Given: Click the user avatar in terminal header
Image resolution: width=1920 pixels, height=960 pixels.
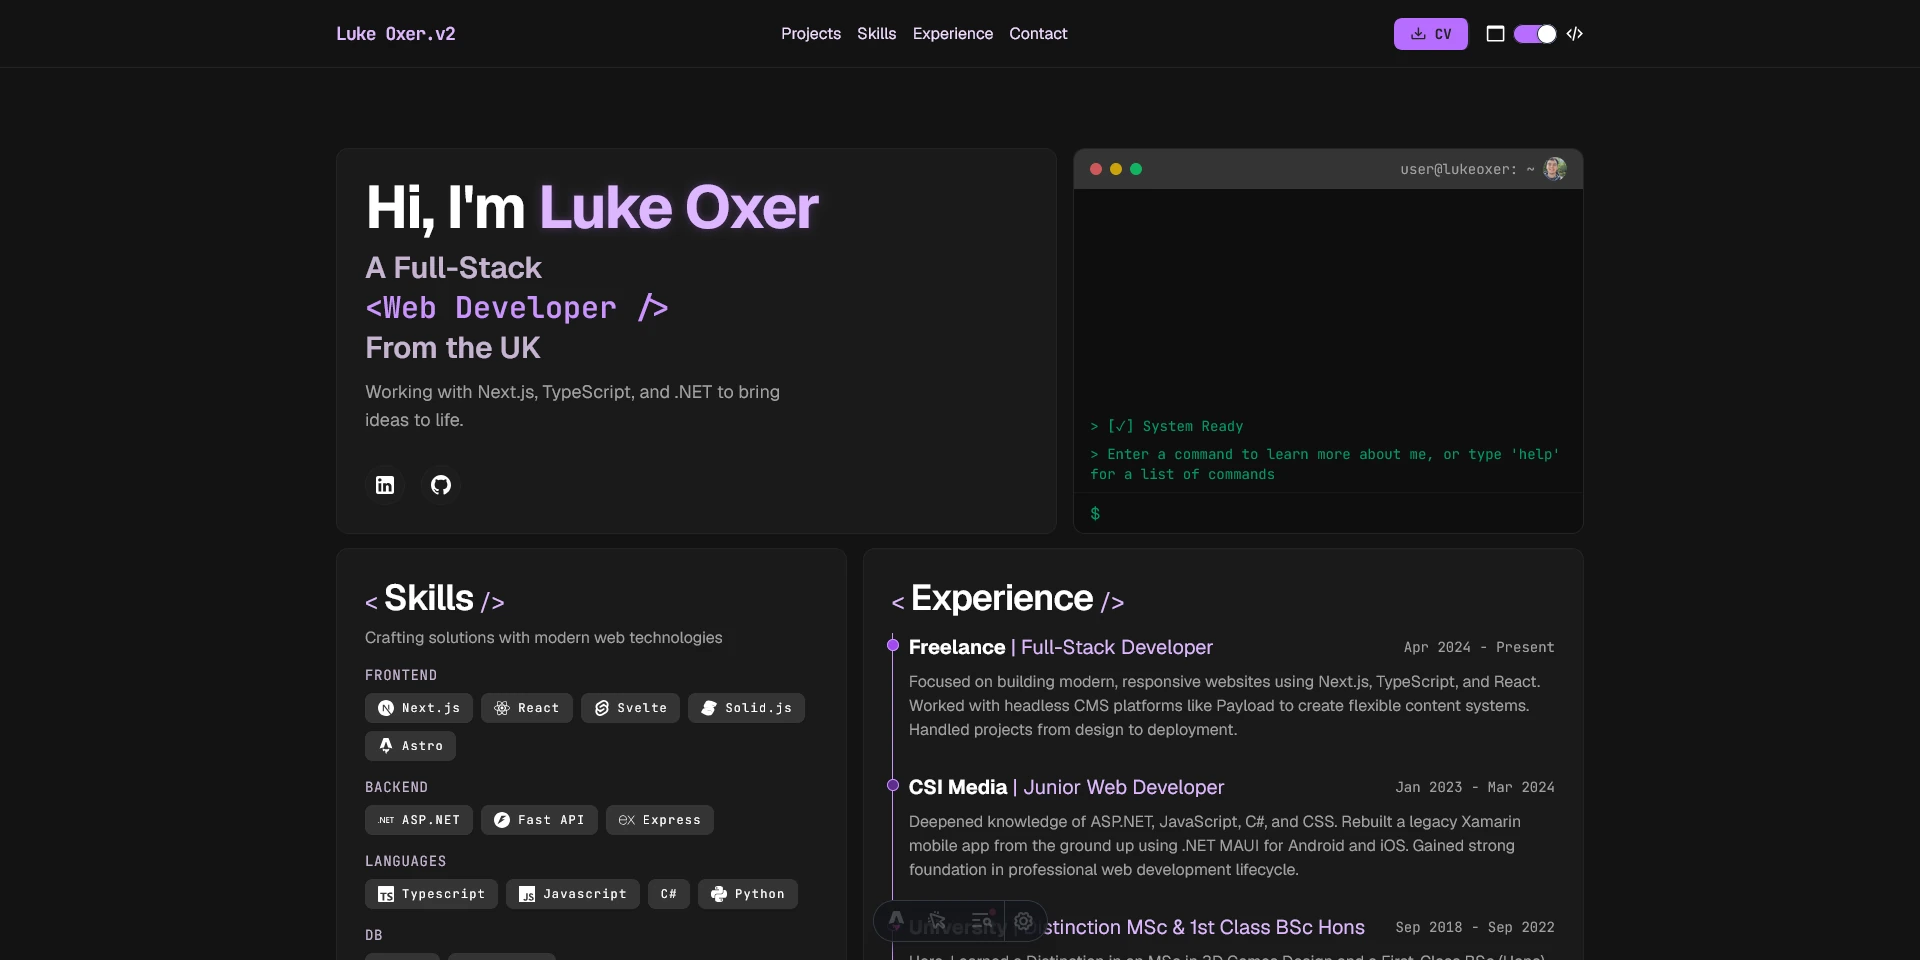Looking at the screenshot, I should click(x=1555, y=169).
